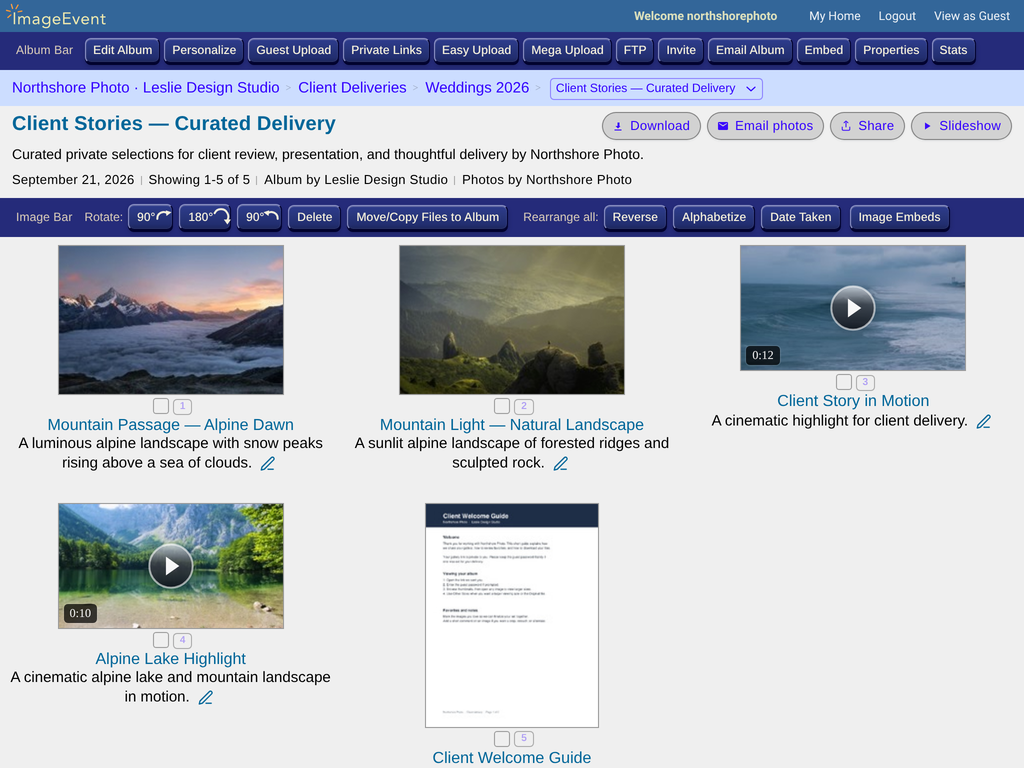This screenshot has width=1024, height=768.
Task: Choose Easy Upload
Action: [476, 50]
